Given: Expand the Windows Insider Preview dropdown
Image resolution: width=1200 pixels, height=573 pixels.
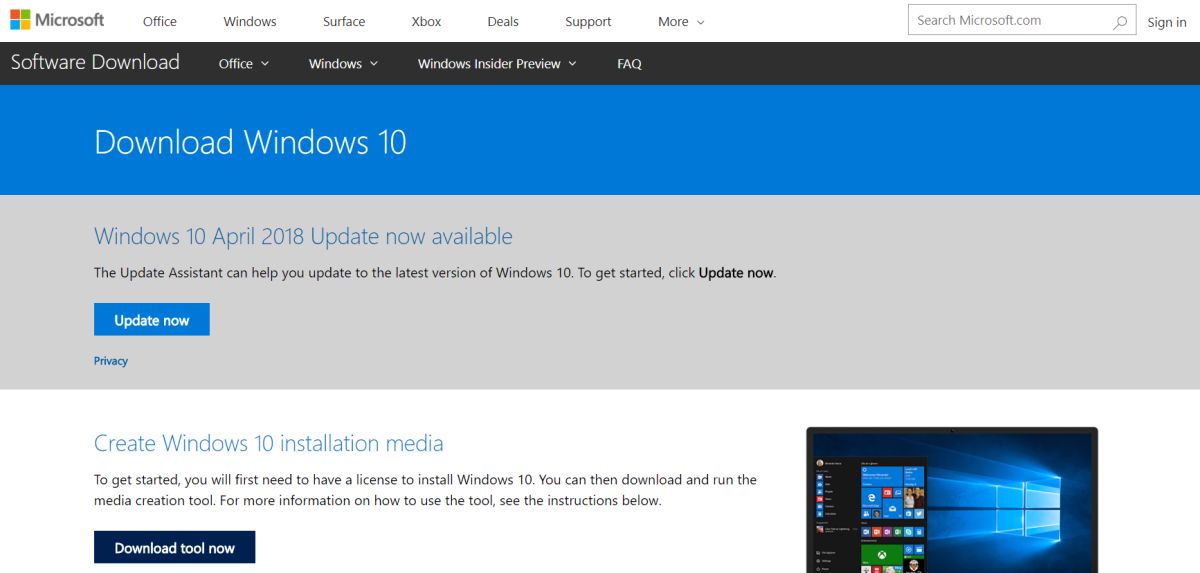Looking at the screenshot, I should pos(497,63).
